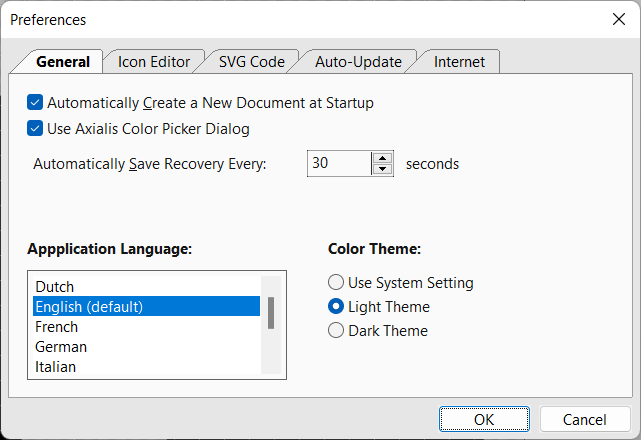Image resolution: width=641 pixels, height=440 pixels.
Task: Enable the Dark Theme option
Action: [x=336, y=331]
